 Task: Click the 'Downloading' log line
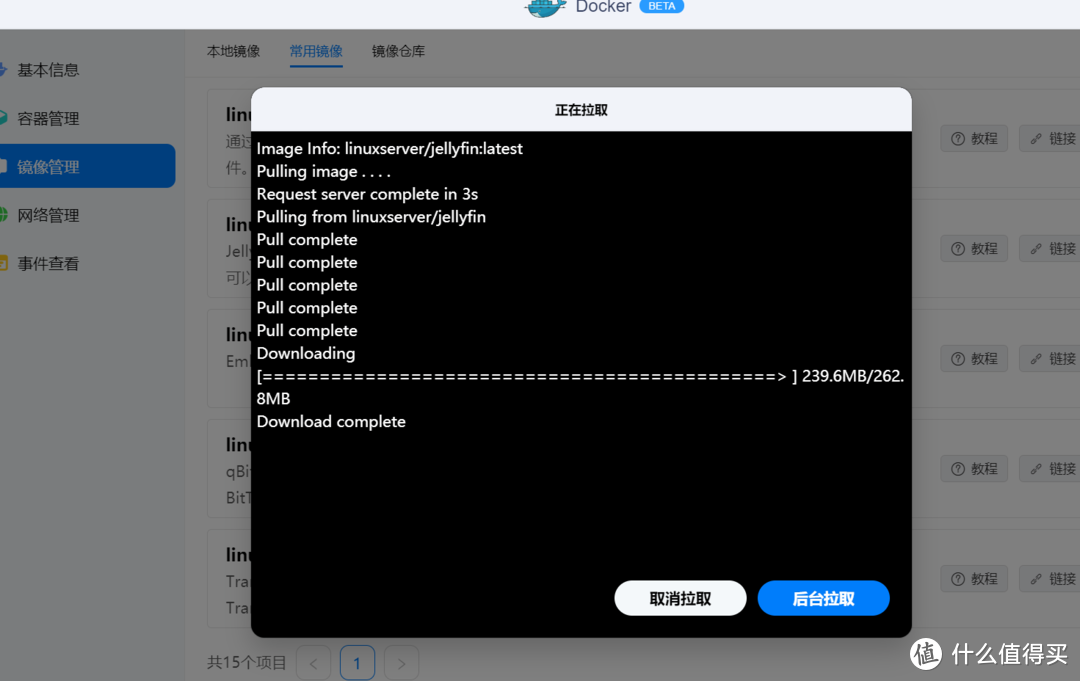pos(306,353)
